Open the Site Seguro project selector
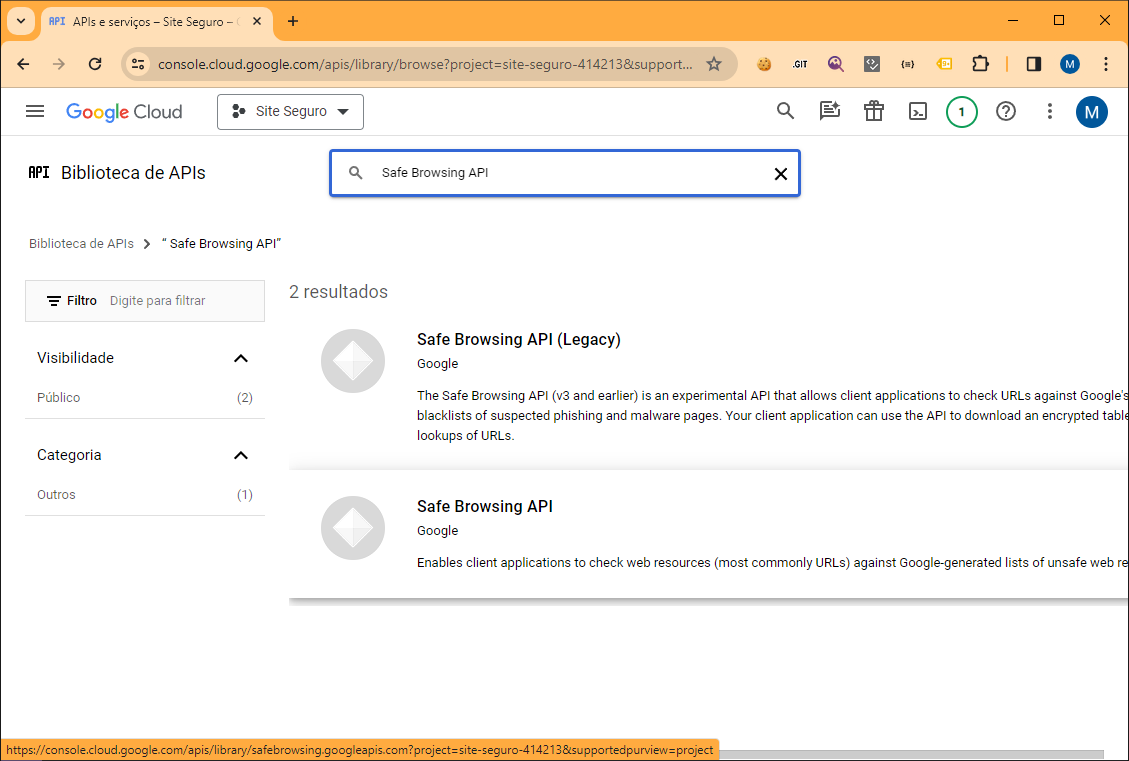 [290, 112]
